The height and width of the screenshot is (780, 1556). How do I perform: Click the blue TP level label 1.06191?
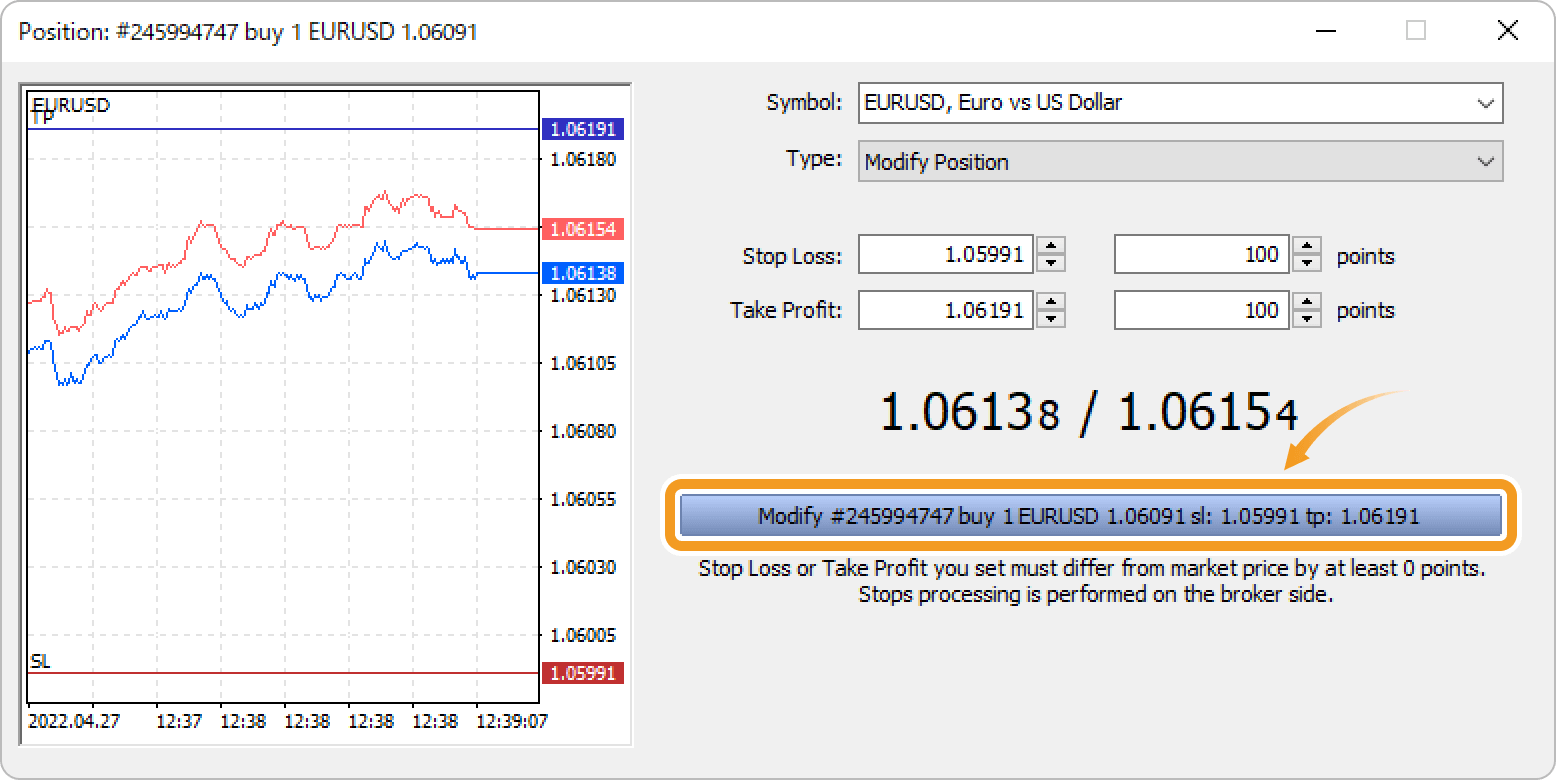tap(582, 129)
